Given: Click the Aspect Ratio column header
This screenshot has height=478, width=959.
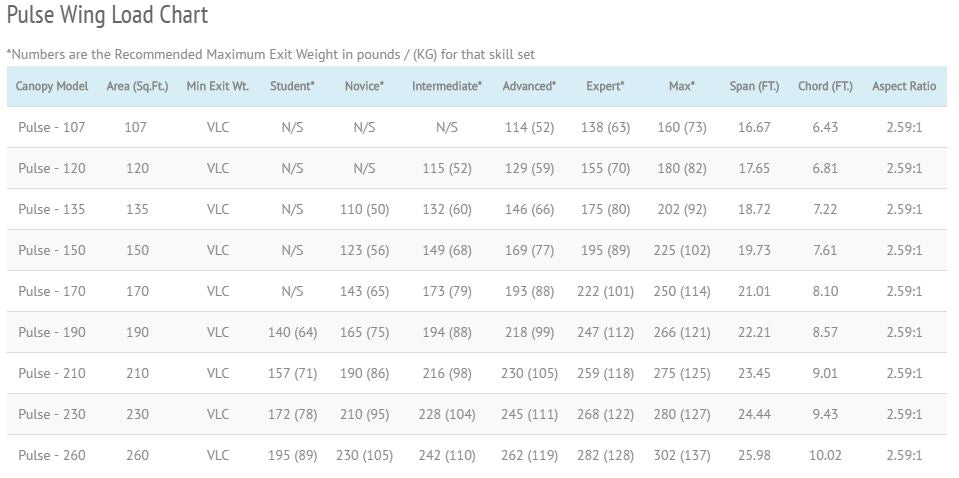Looking at the screenshot, I should coord(904,86).
